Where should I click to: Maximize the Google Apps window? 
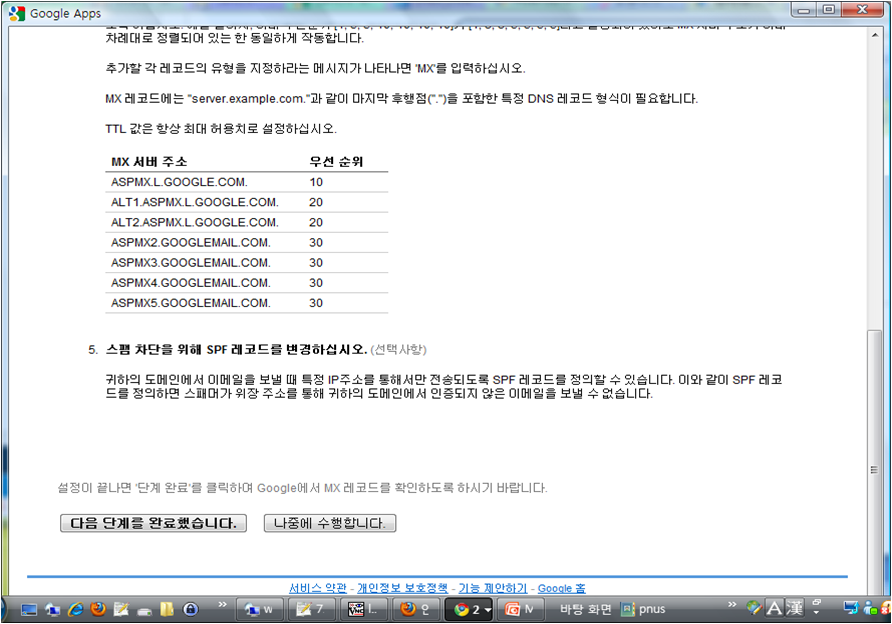pyautogui.click(x=829, y=10)
